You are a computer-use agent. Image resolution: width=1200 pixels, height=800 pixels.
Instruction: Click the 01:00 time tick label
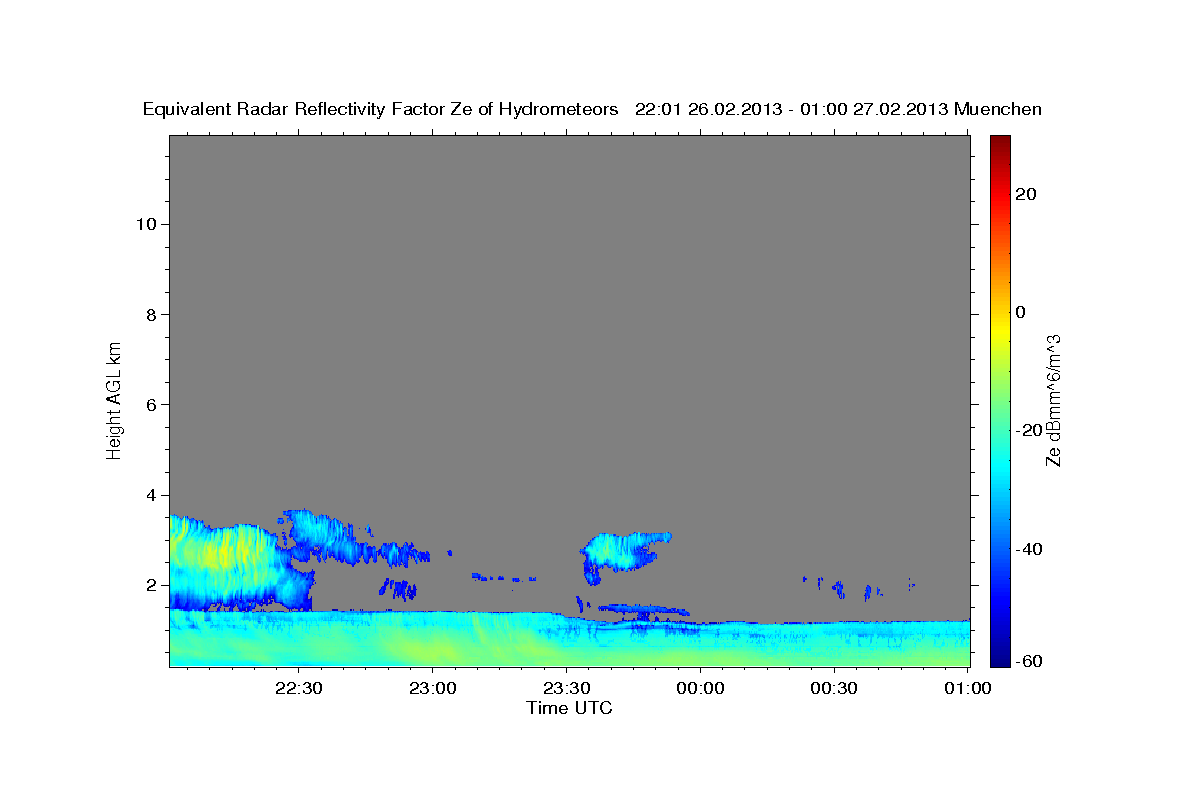(x=968, y=688)
